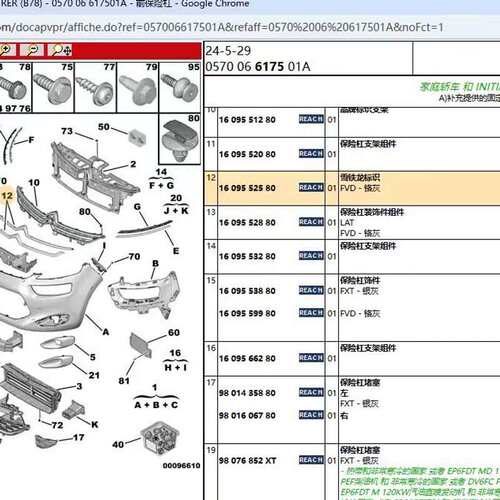Select part number 98 016 067 80

point(247,416)
